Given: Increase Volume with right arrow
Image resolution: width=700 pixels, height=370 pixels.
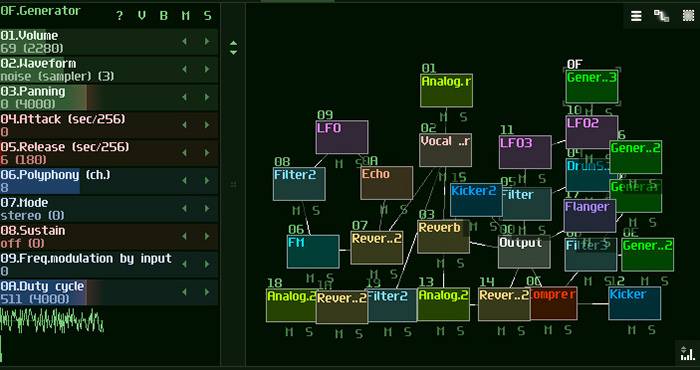Looking at the screenshot, I should pos(207,42).
